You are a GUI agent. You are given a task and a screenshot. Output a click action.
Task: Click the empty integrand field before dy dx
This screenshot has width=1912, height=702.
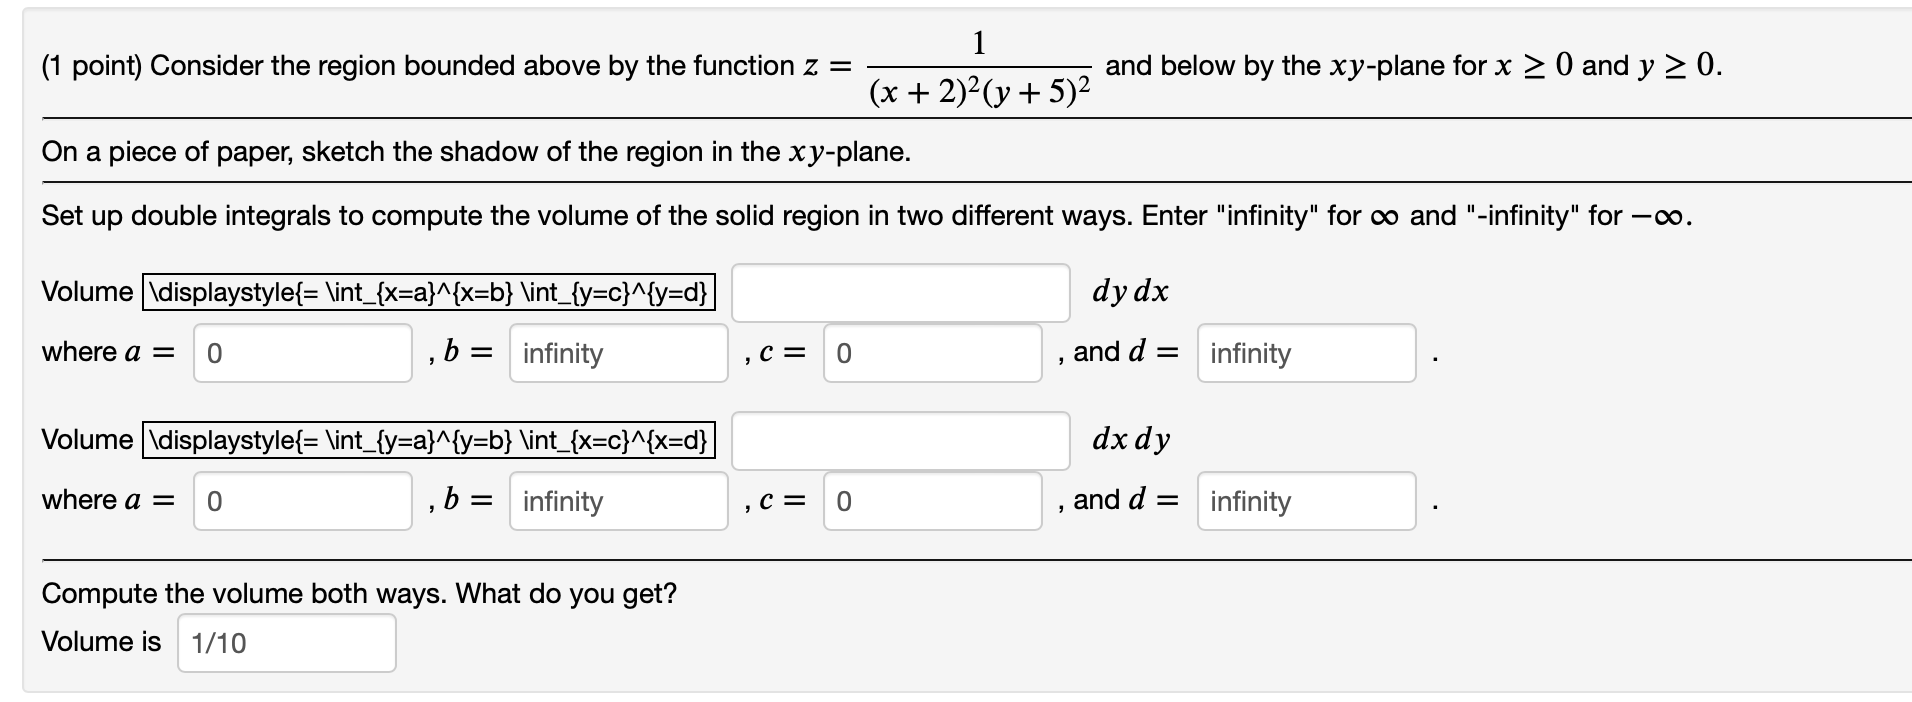[x=898, y=292]
